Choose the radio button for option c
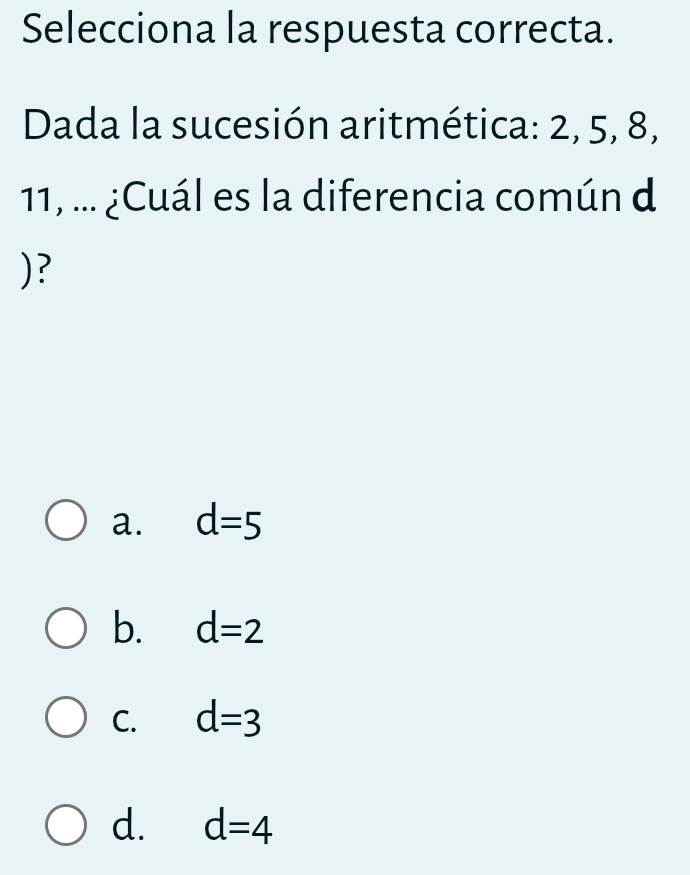The image size is (690, 875). coord(66,718)
